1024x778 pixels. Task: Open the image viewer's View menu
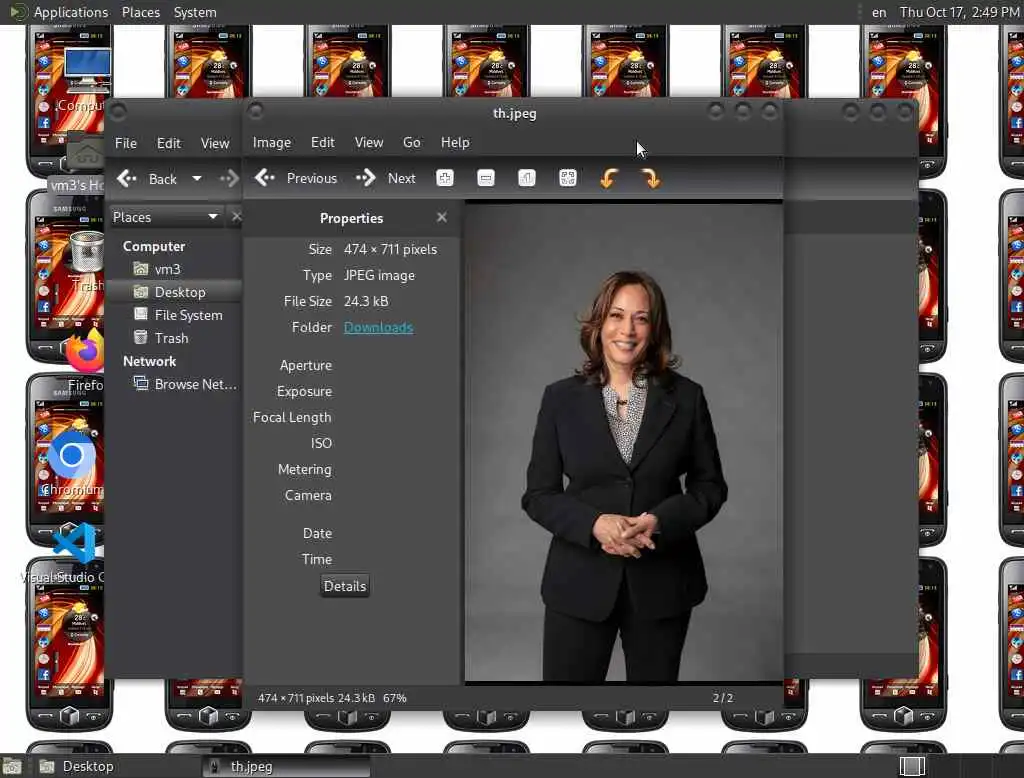click(x=369, y=142)
